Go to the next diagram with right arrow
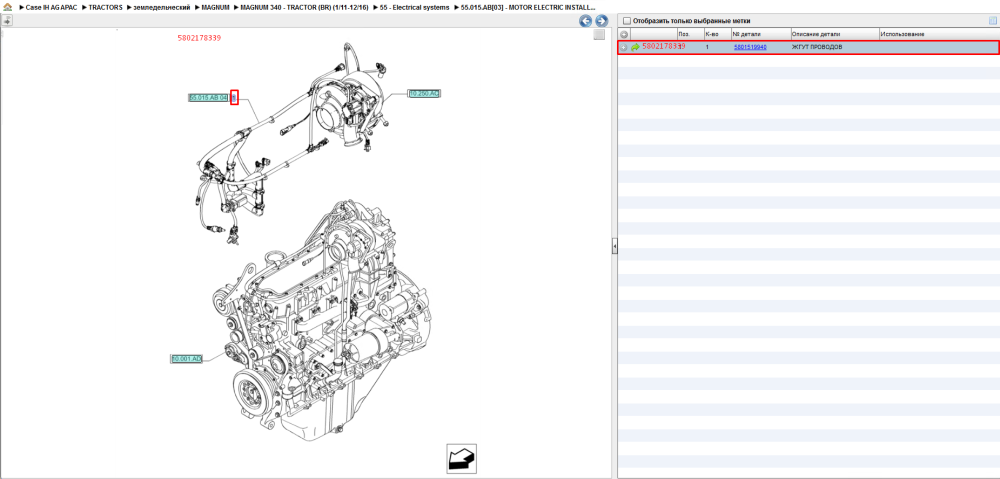The width and height of the screenshot is (1000, 479). click(x=601, y=21)
